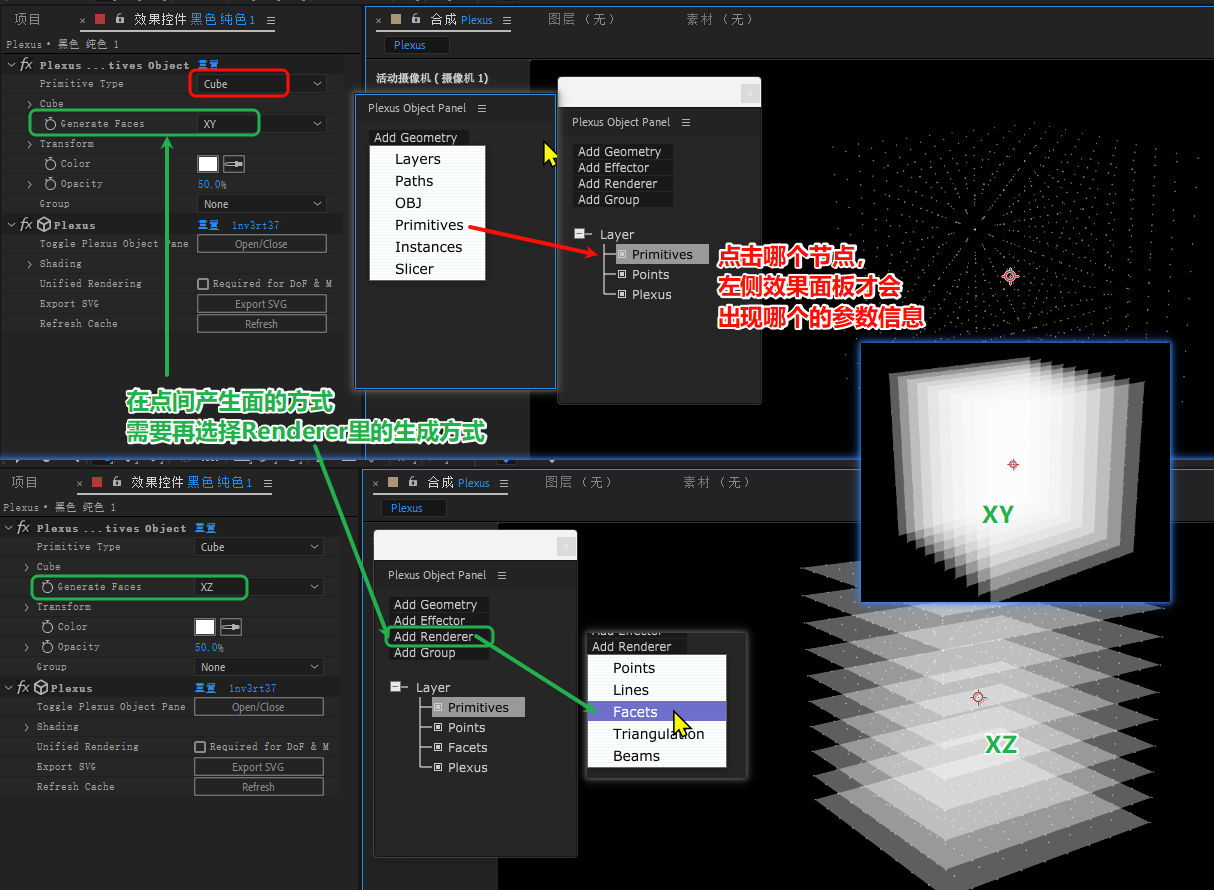
Task: Click the upper Refresh button
Action: (x=262, y=324)
